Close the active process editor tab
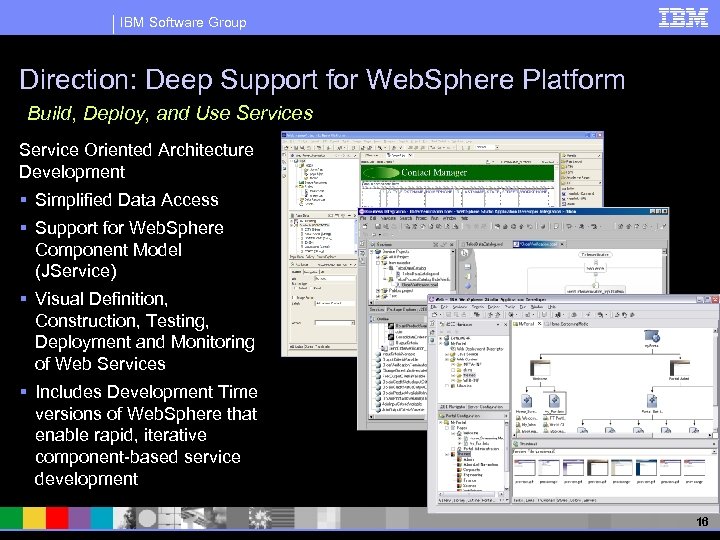 [562, 244]
